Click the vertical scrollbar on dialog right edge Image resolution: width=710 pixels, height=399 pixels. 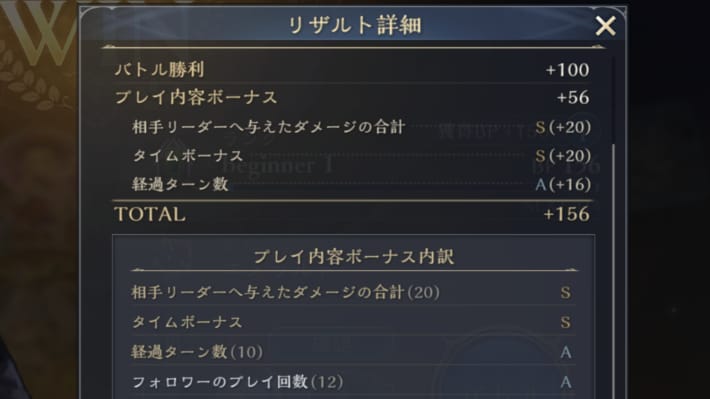tap(614, 272)
